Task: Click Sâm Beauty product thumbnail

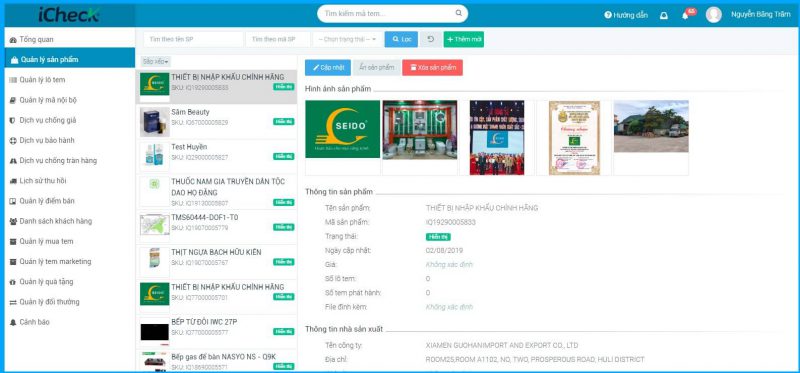Action: [x=155, y=122]
